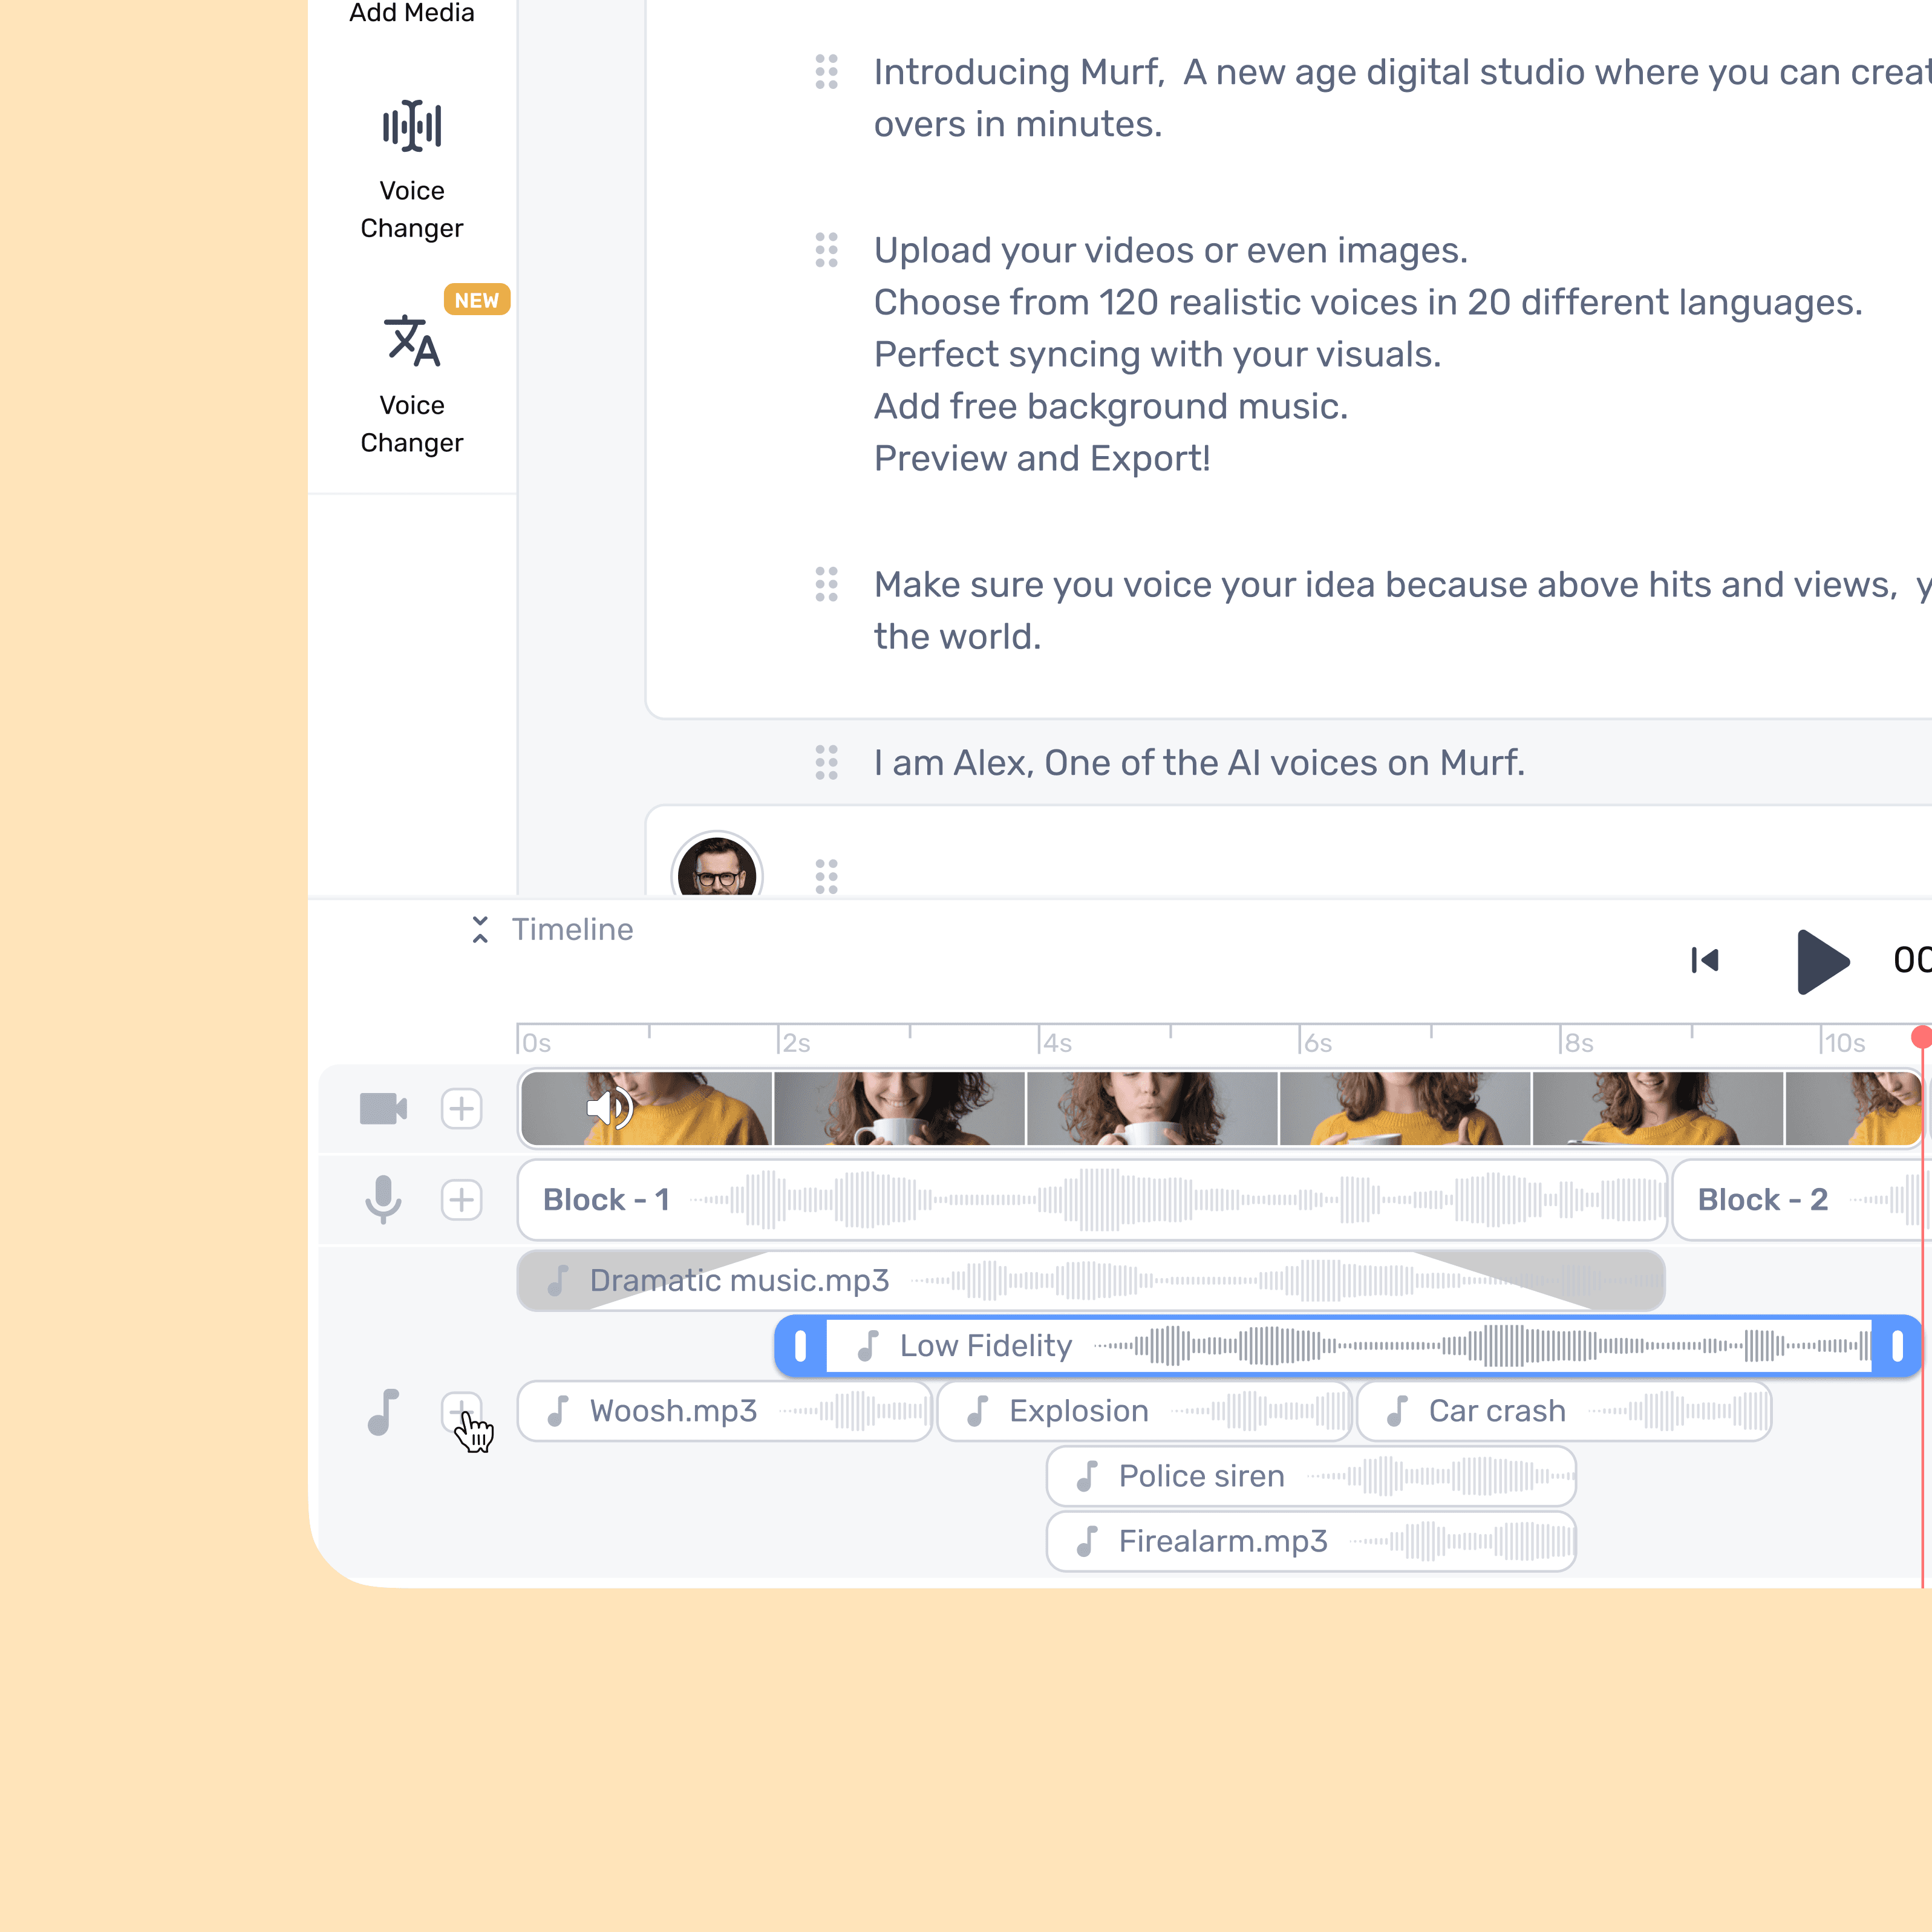Screen dimensions: 1932x1932
Task: Click 'Choose from 120 realistic voices' line
Action: point(1368,302)
